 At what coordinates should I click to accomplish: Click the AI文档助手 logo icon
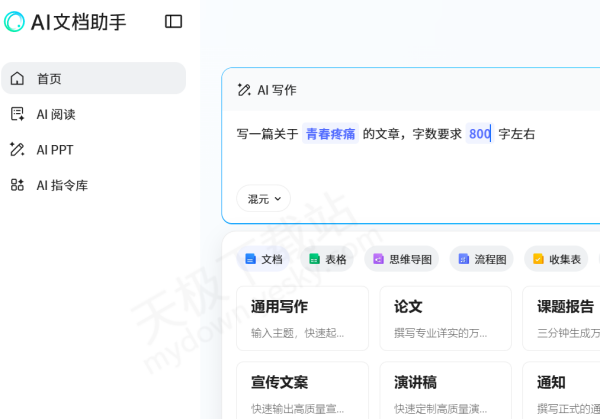click(x=14, y=22)
